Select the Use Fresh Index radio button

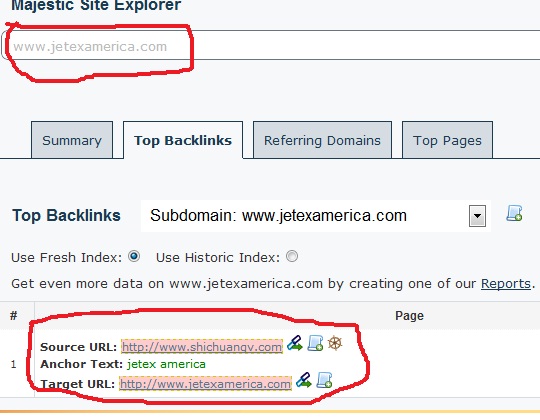click(134, 256)
